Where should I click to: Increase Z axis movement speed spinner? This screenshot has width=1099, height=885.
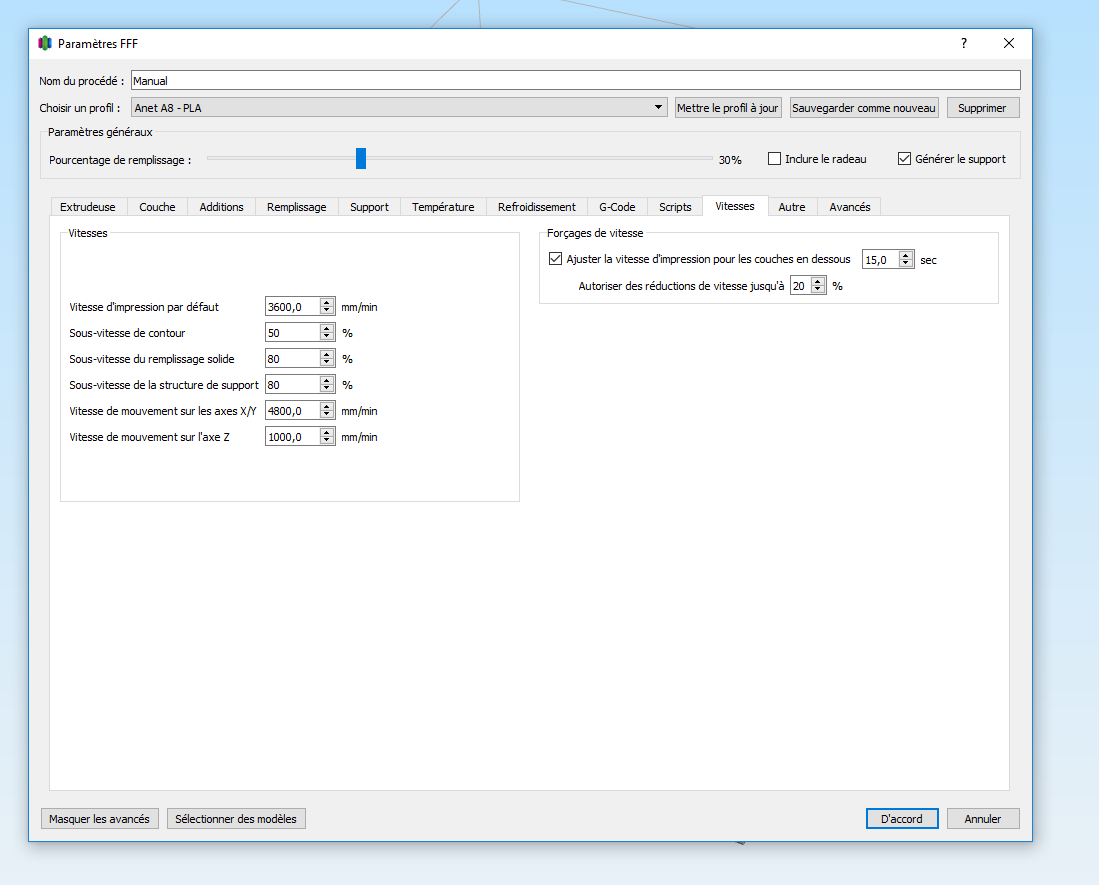(327, 432)
